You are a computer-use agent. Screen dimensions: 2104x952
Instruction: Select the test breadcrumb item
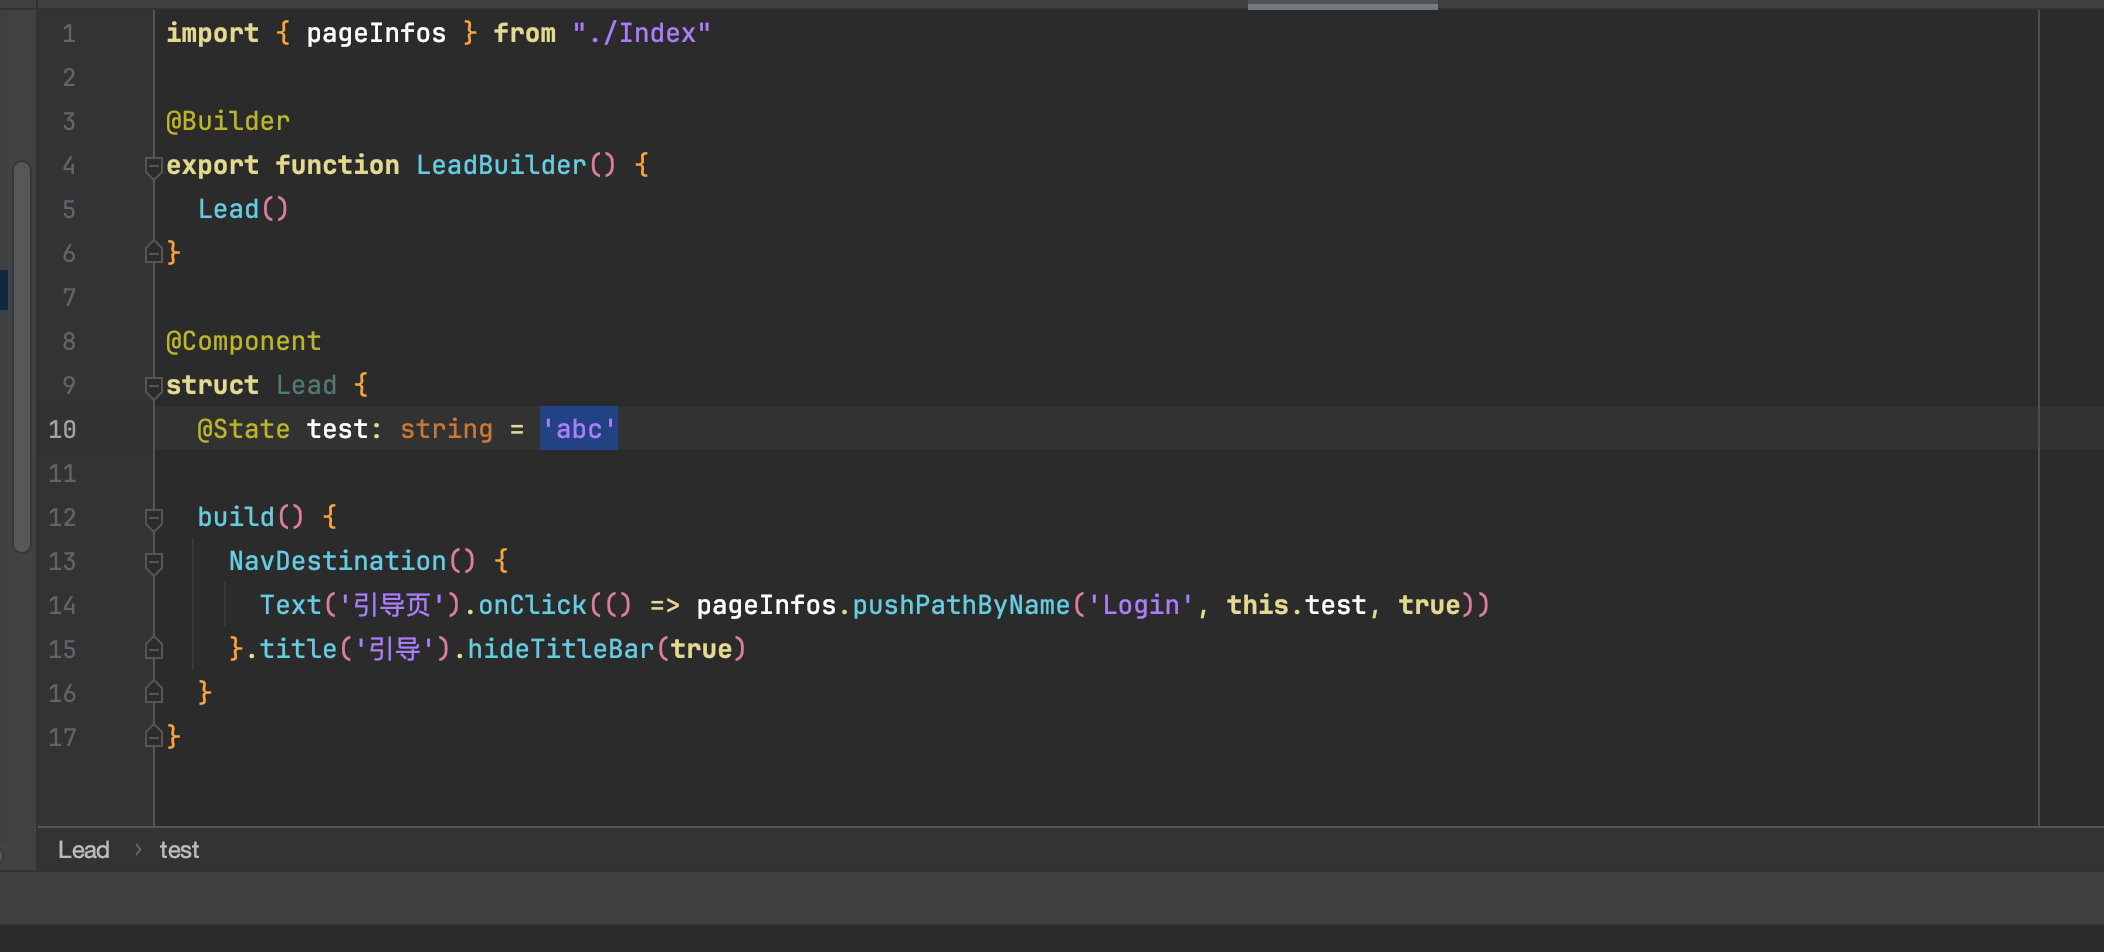pyautogui.click(x=179, y=850)
